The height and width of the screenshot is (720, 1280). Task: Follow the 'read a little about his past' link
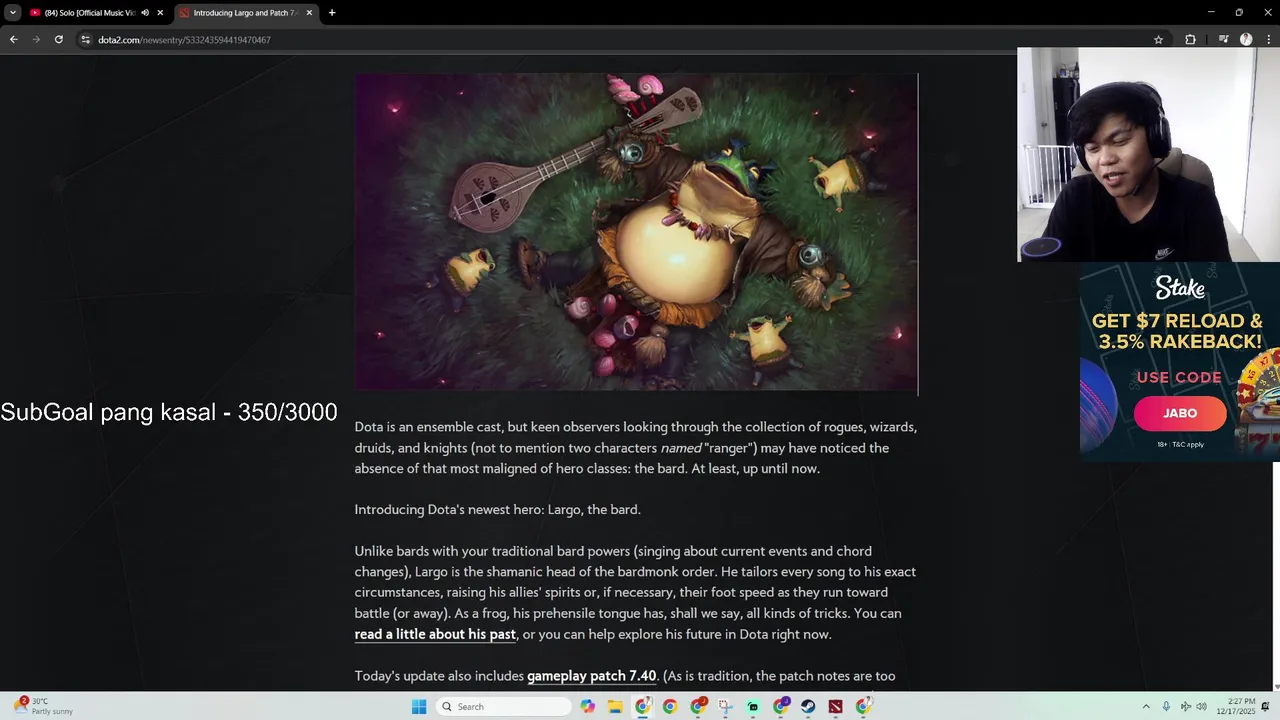coord(435,634)
